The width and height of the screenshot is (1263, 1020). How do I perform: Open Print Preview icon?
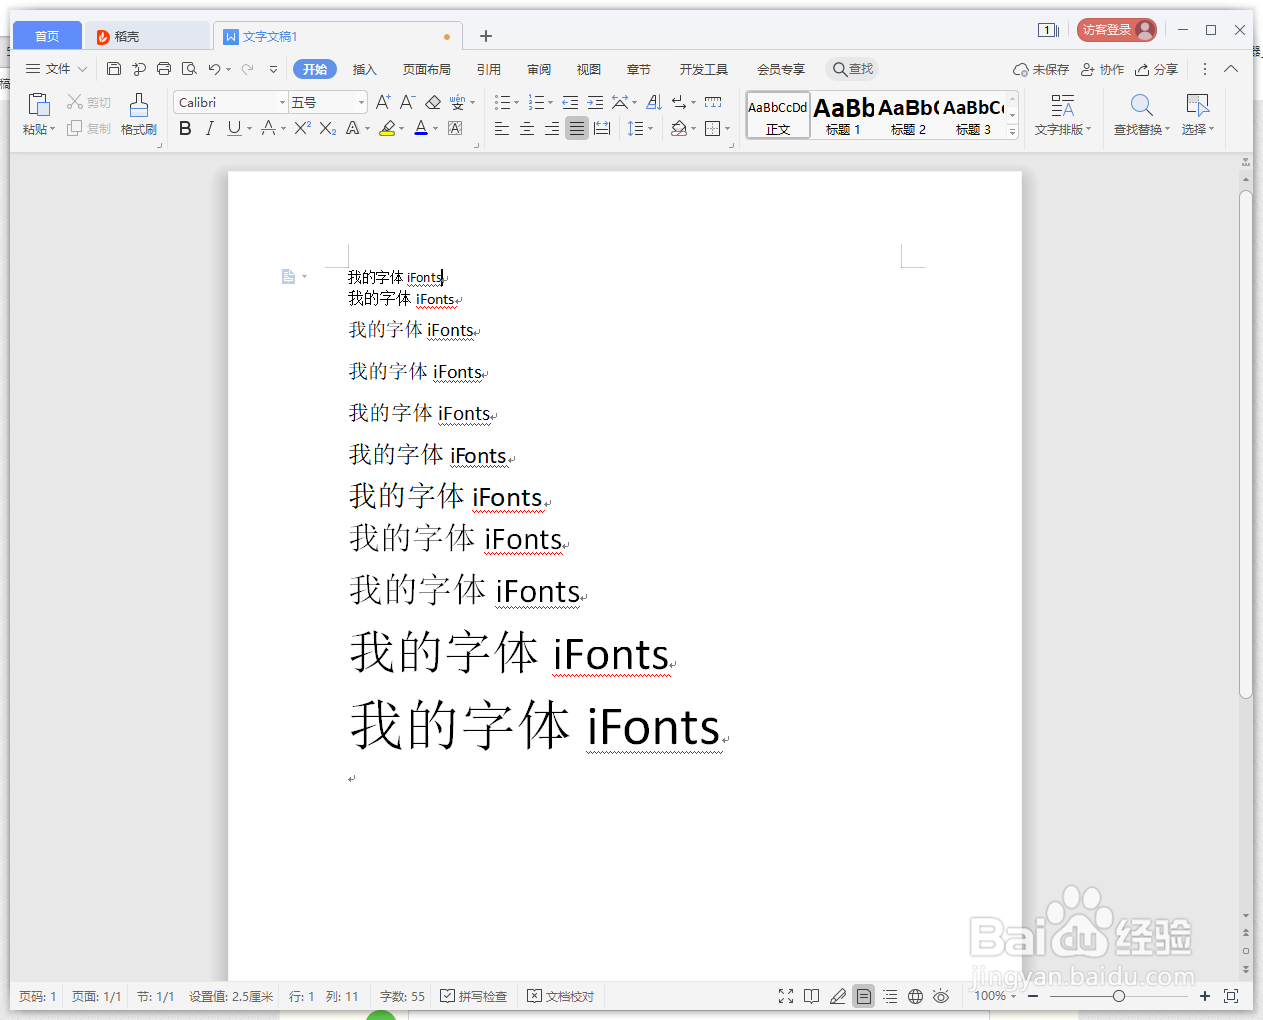[189, 69]
